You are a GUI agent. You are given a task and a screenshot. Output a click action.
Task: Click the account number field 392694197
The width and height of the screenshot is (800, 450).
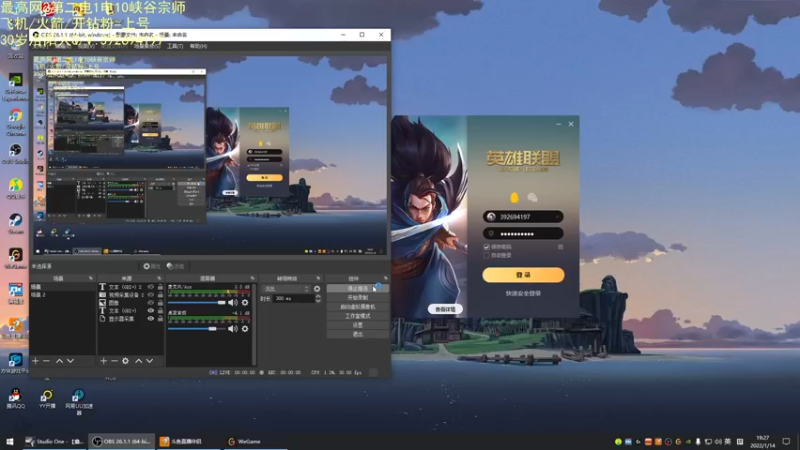coord(523,217)
